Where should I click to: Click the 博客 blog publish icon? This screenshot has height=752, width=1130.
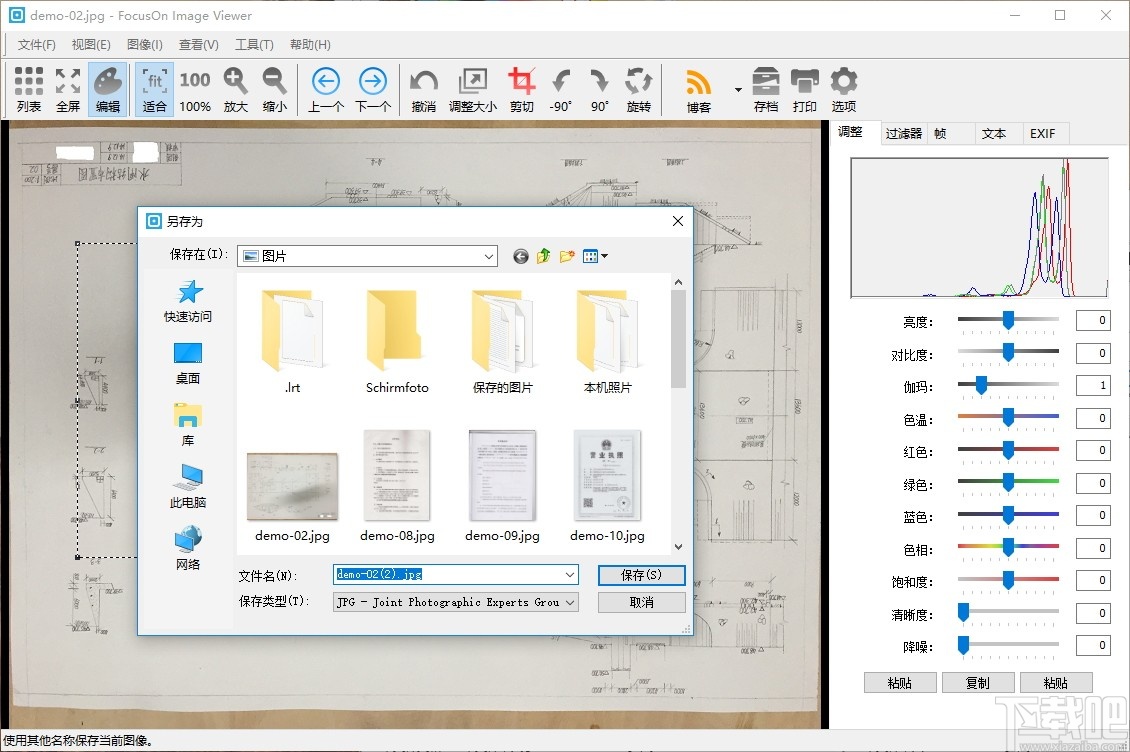click(699, 88)
